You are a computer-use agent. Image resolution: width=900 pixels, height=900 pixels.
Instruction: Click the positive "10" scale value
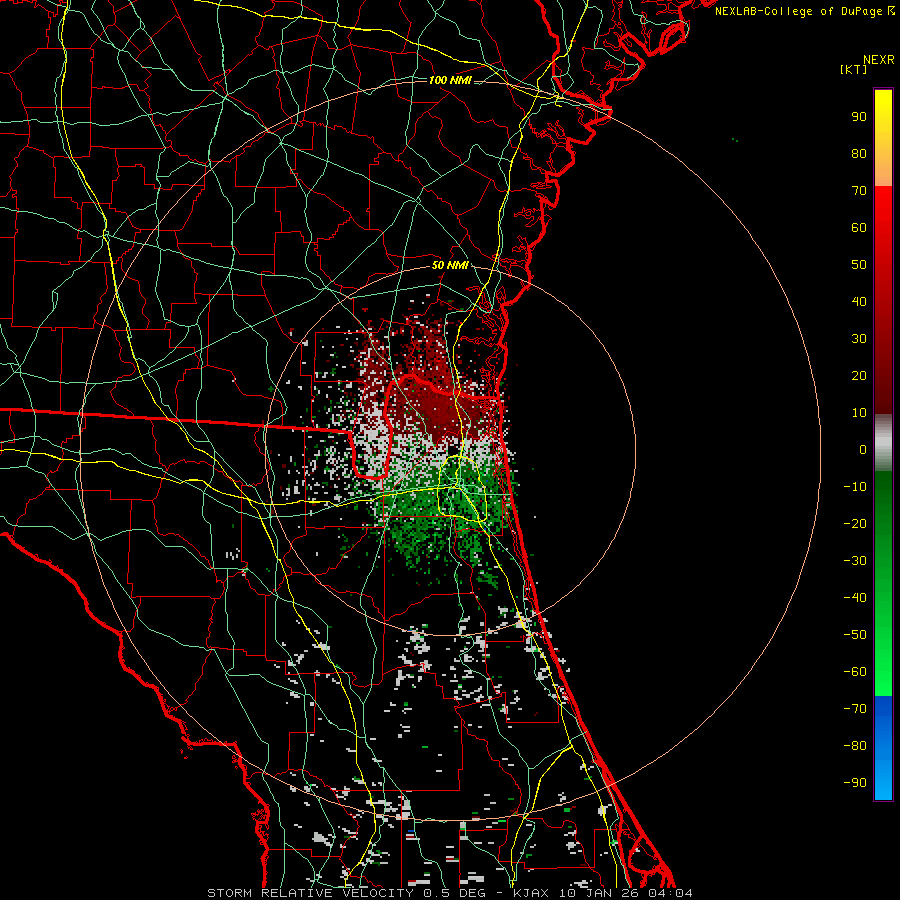coord(859,413)
